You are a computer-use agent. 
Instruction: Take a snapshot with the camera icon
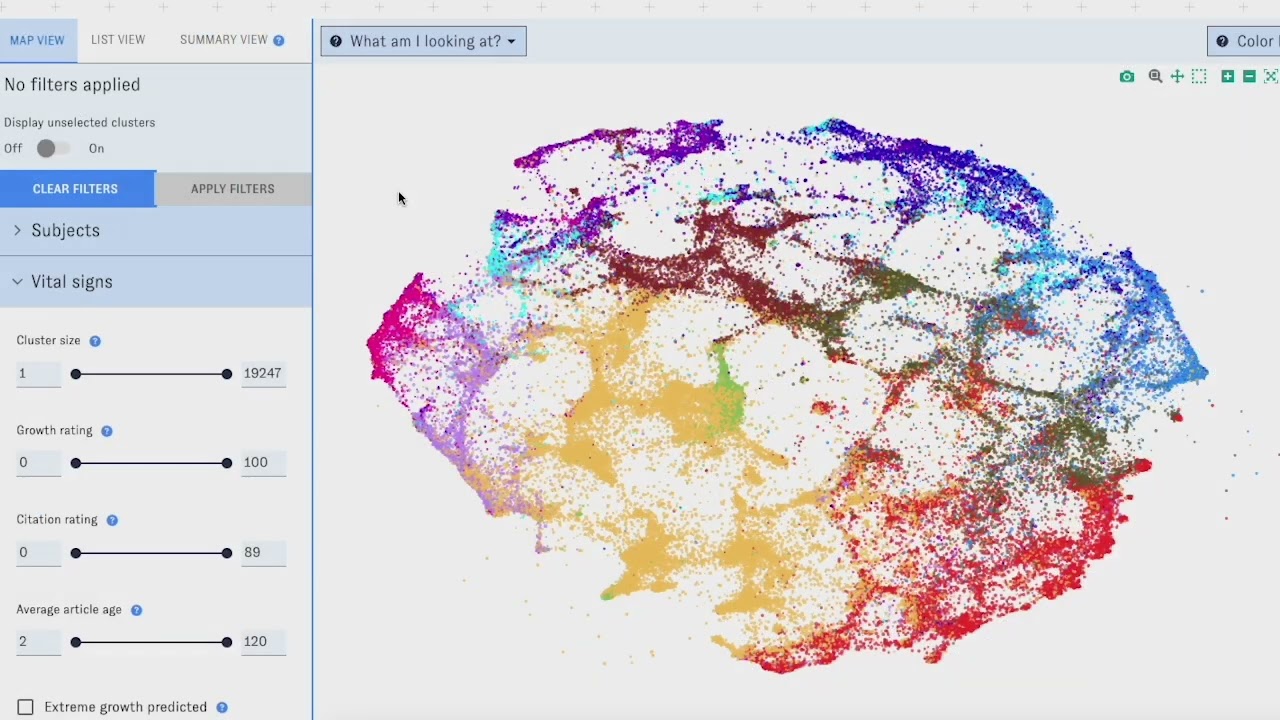click(x=1127, y=77)
